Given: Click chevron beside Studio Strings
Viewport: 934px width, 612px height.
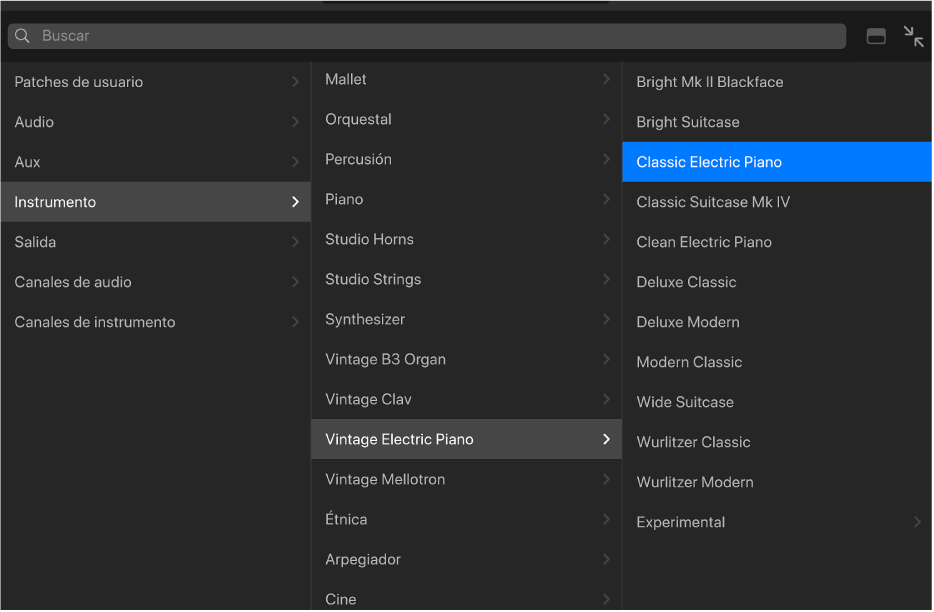Looking at the screenshot, I should (x=606, y=279).
